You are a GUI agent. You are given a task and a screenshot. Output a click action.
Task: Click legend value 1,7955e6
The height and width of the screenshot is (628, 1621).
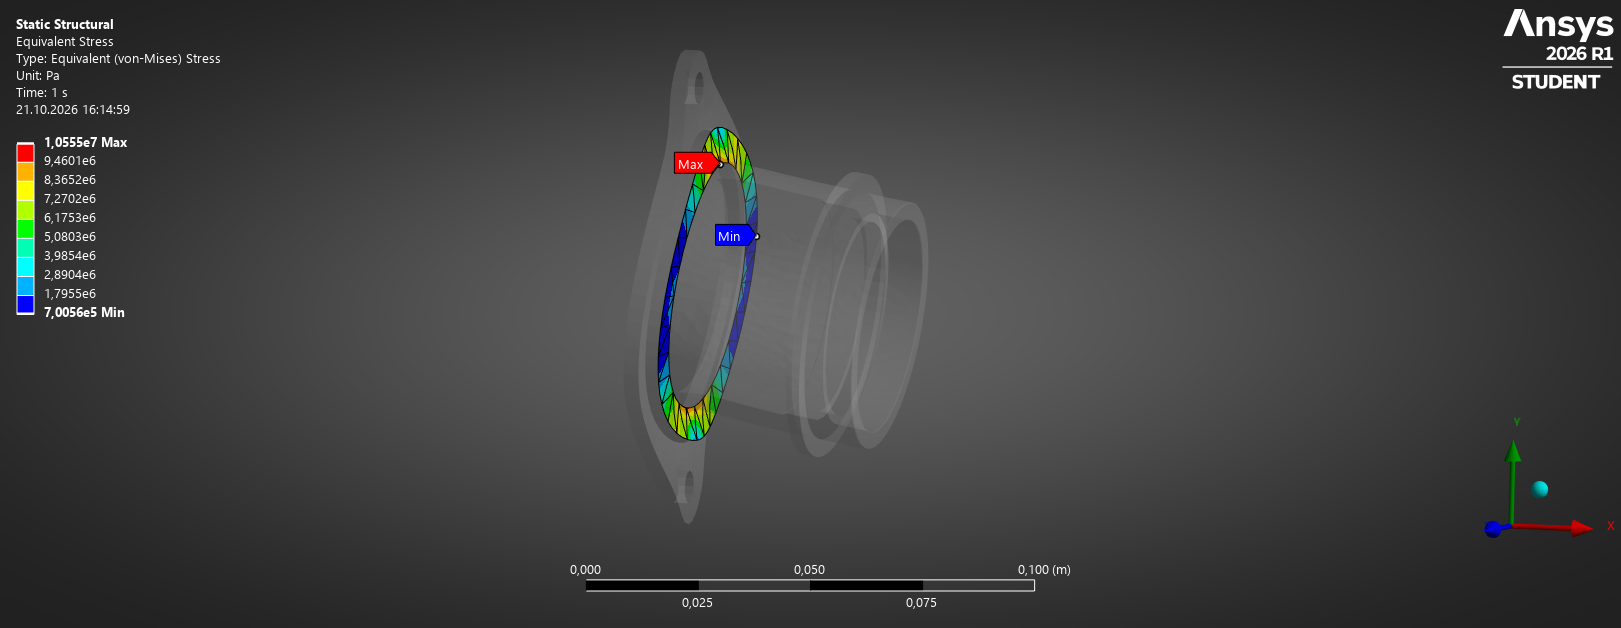tap(70, 294)
